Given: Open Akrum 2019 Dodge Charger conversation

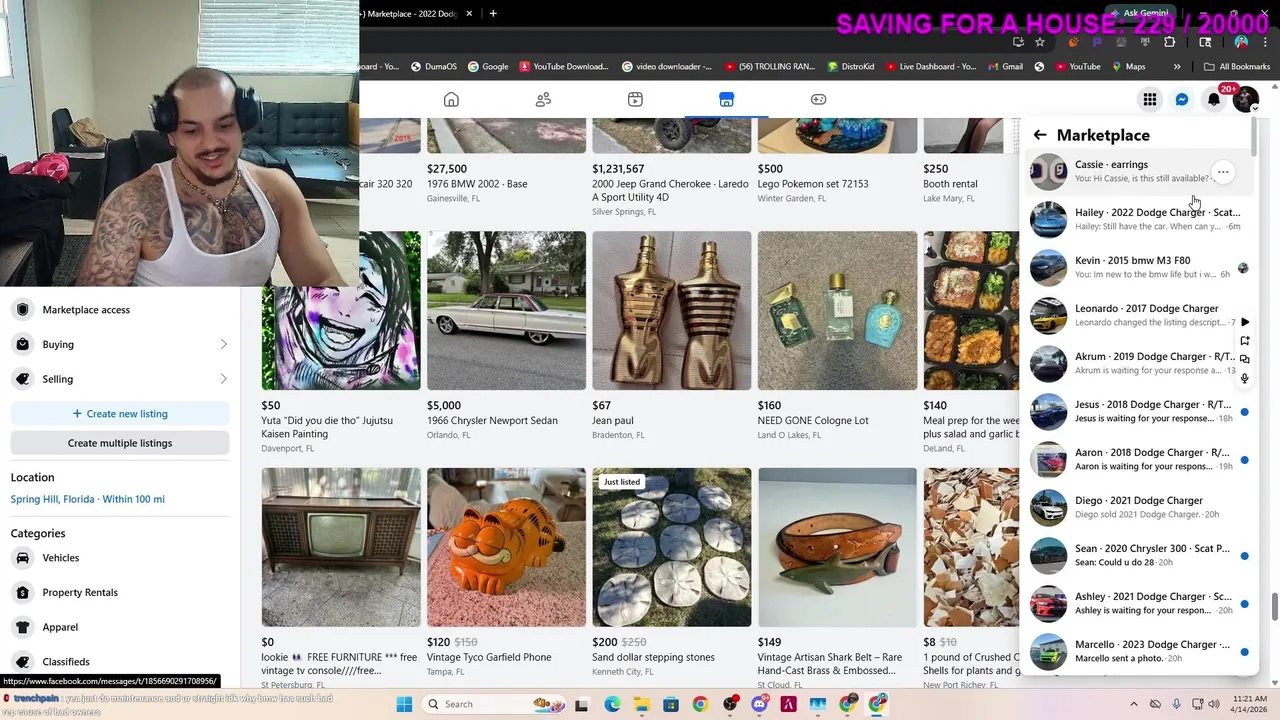Looking at the screenshot, I should (x=1138, y=363).
